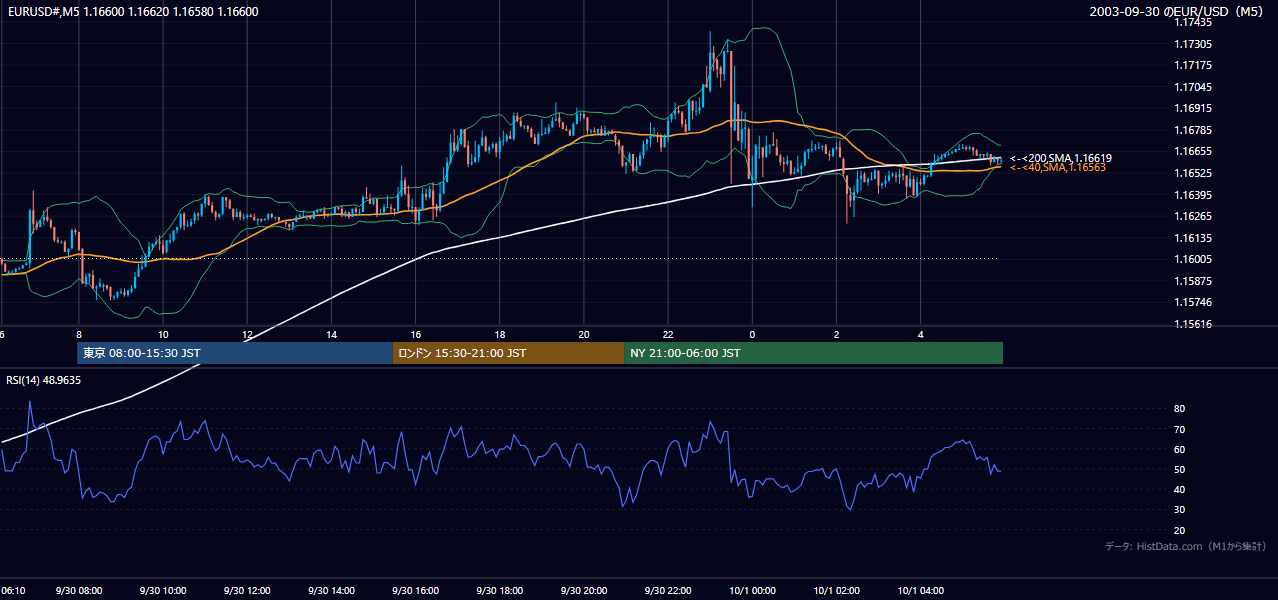This screenshot has width=1278, height=600.
Task: Click the 40 SMA 1.16563 label
Action: point(1057,168)
